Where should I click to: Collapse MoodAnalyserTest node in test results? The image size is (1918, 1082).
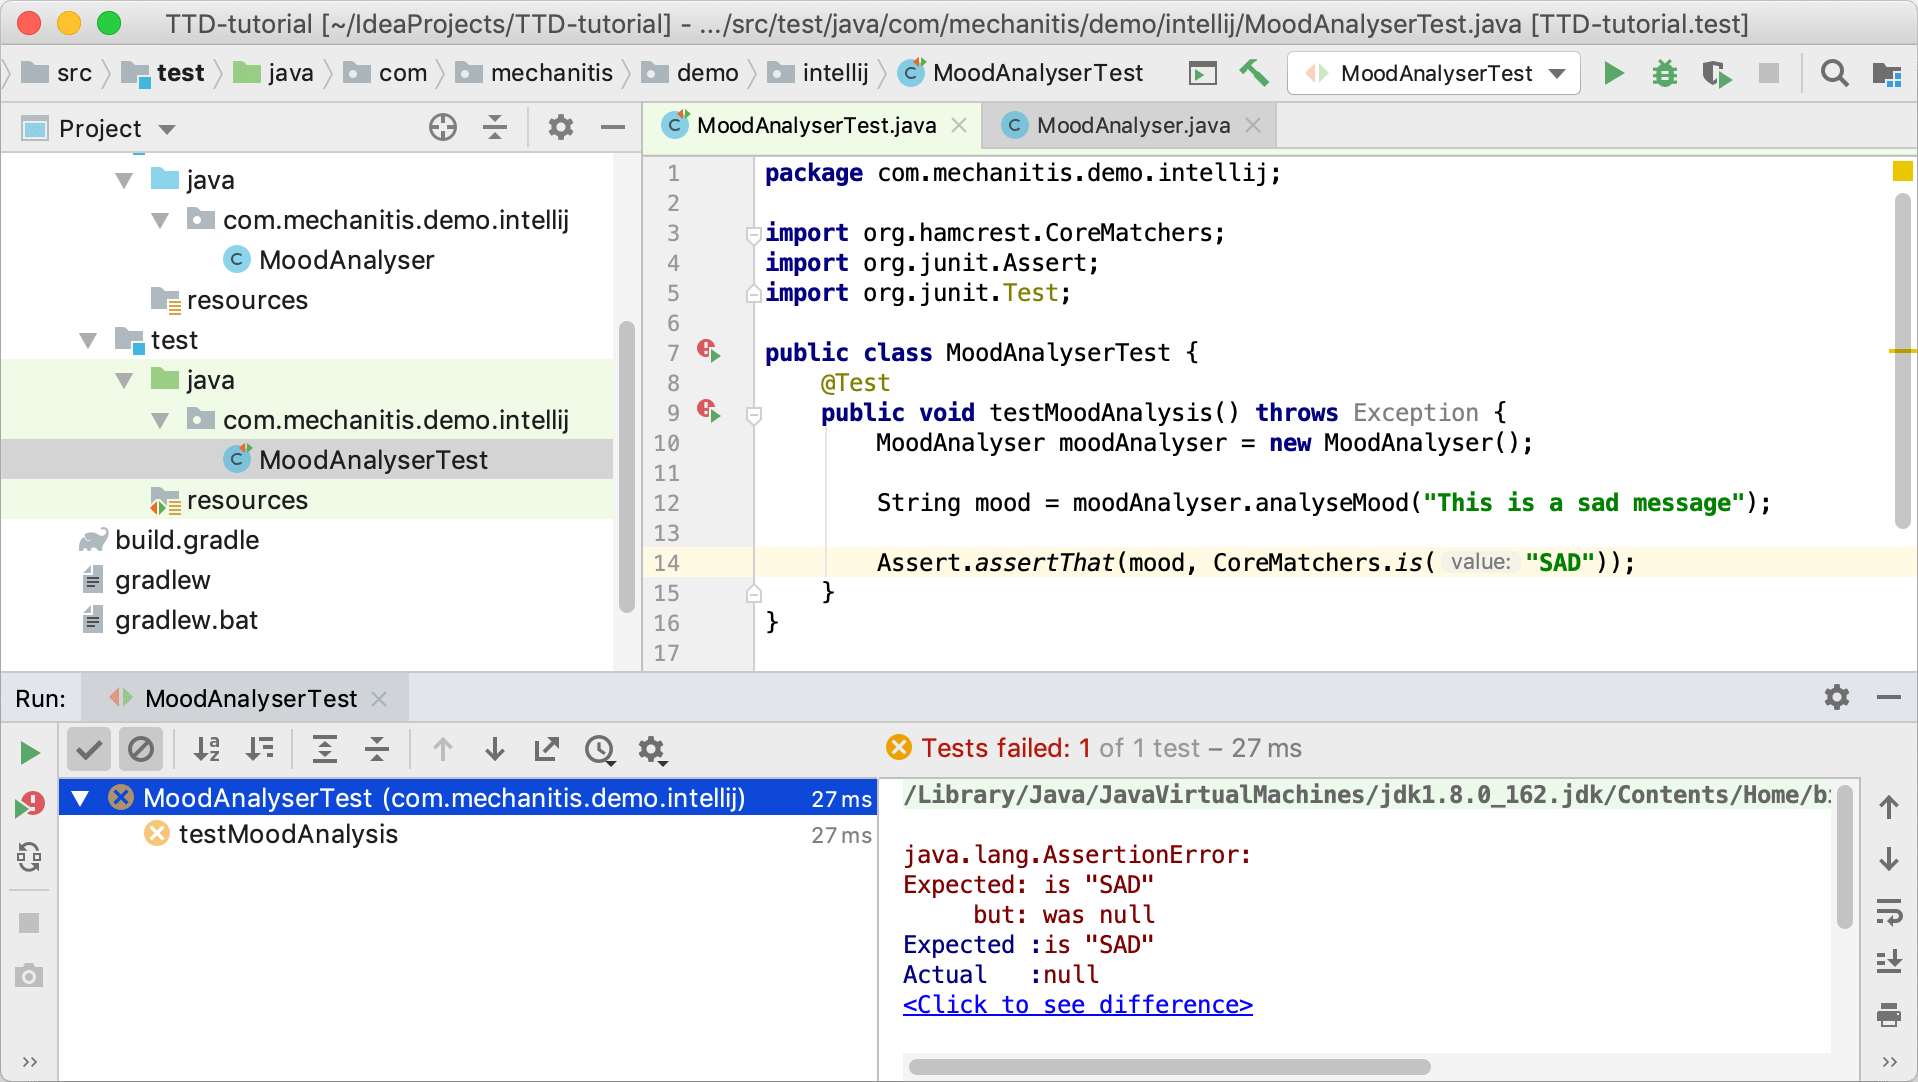81,798
